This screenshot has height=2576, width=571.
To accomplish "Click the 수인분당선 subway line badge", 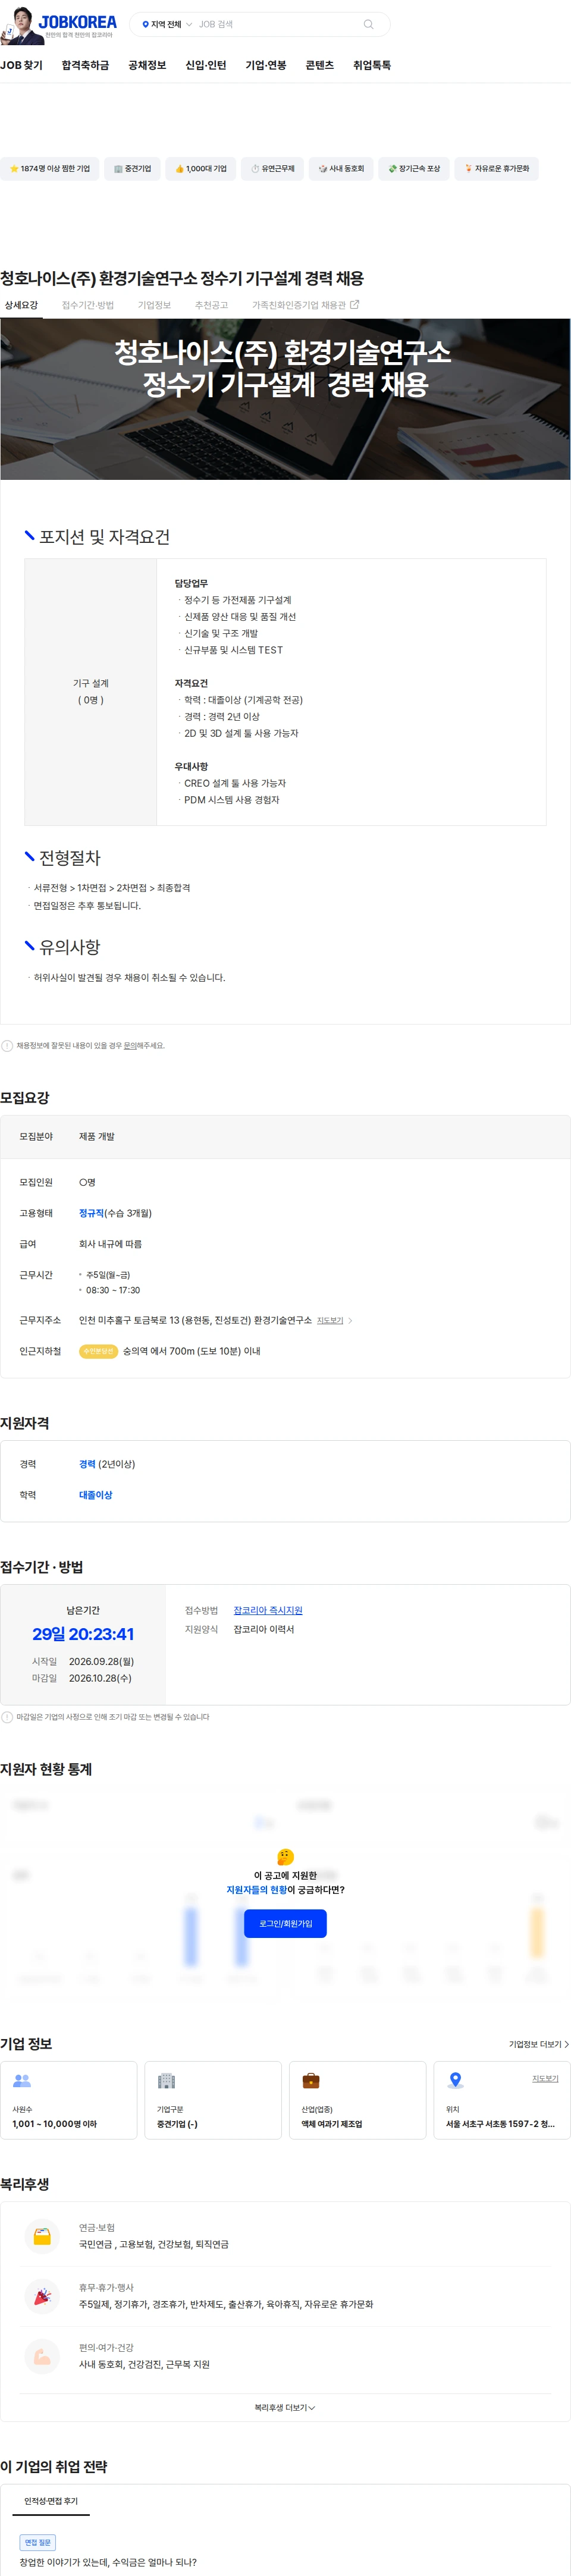I will [98, 1351].
